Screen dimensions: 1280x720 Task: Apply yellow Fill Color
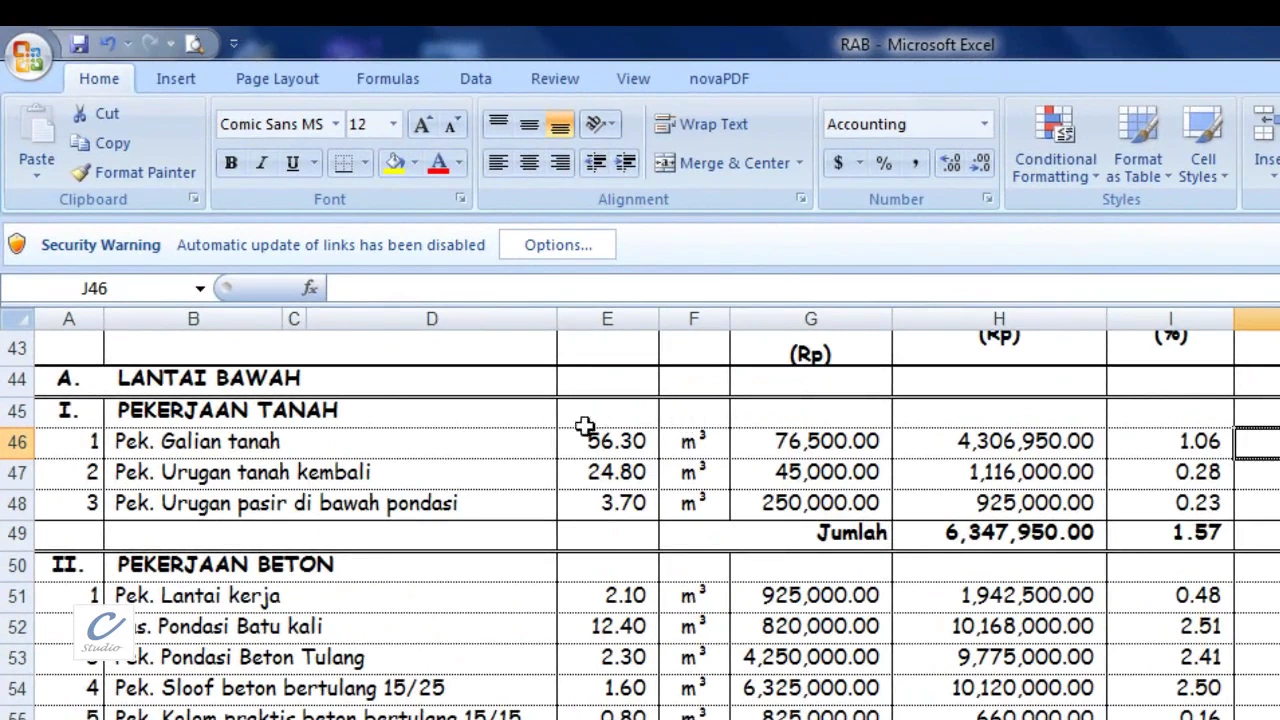(395, 163)
